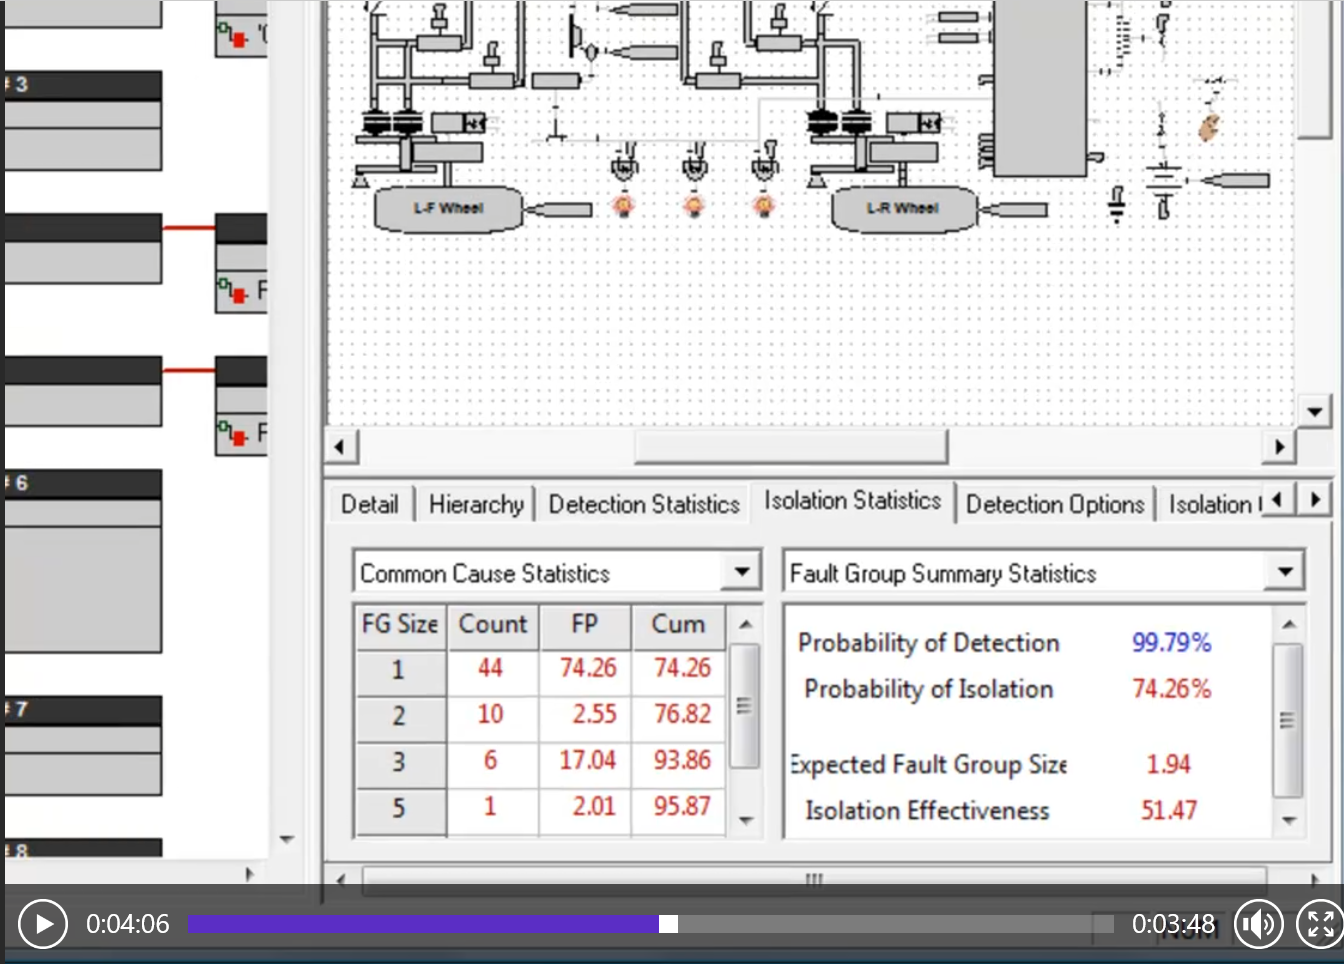The width and height of the screenshot is (1344, 964).
Task: Seek using the video progress bar handle
Action: tap(668, 924)
